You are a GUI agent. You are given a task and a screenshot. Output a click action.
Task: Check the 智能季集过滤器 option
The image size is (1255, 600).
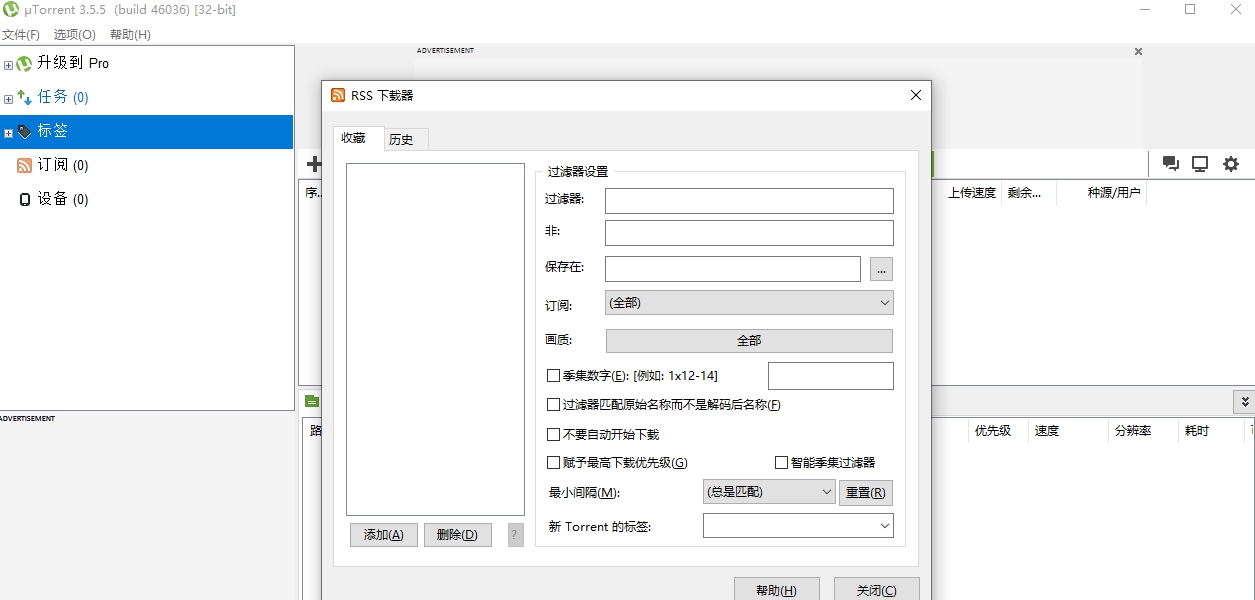781,461
